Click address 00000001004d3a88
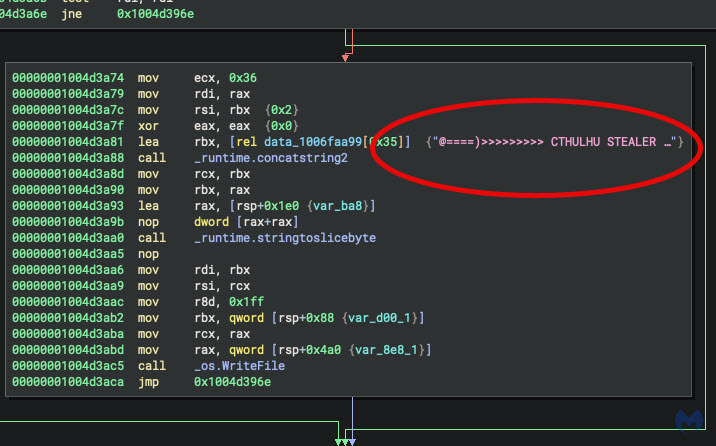The image size is (716, 446). point(68,158)
